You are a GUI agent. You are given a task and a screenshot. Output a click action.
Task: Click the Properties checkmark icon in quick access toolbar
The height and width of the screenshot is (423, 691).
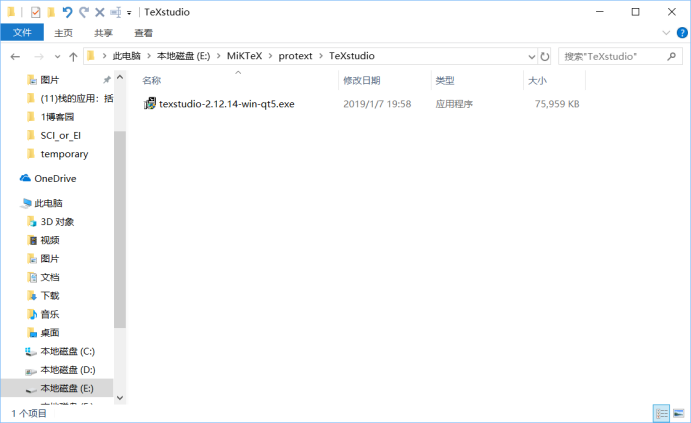36,12
